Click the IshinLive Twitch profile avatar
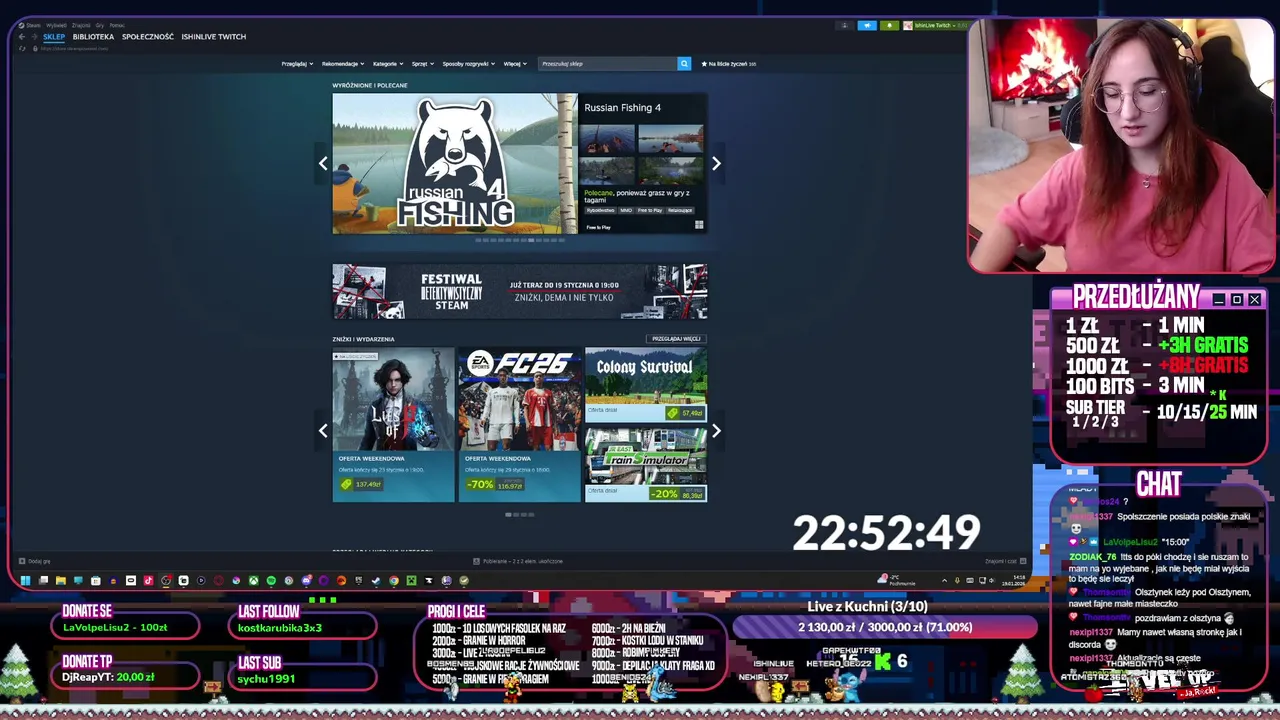The width and height of the screenshot is (1280, 720). coord(908,25)
